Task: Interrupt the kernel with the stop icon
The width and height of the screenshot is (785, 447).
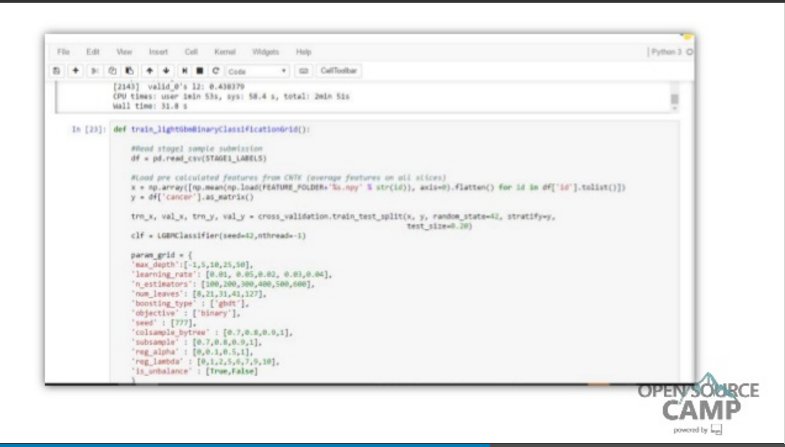Action: pos(199,71)
